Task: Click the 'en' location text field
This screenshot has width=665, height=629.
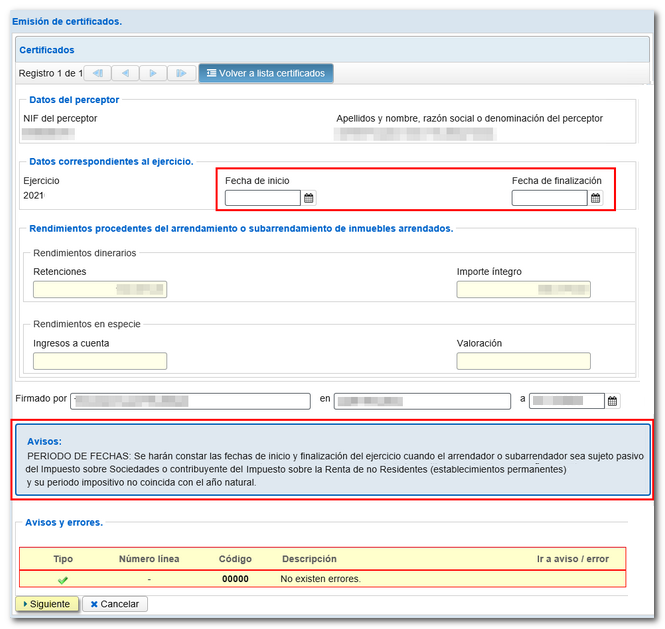Action: [421, 401]
